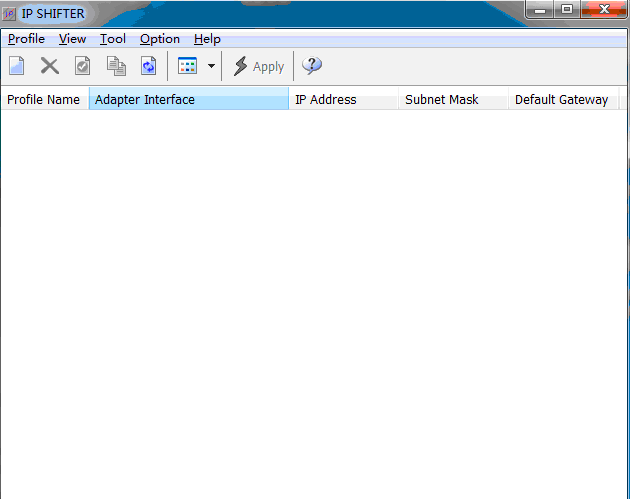Minimize the IP SHIFTER window
Viewport: 630px width, 499px height.
click(540, 9)
